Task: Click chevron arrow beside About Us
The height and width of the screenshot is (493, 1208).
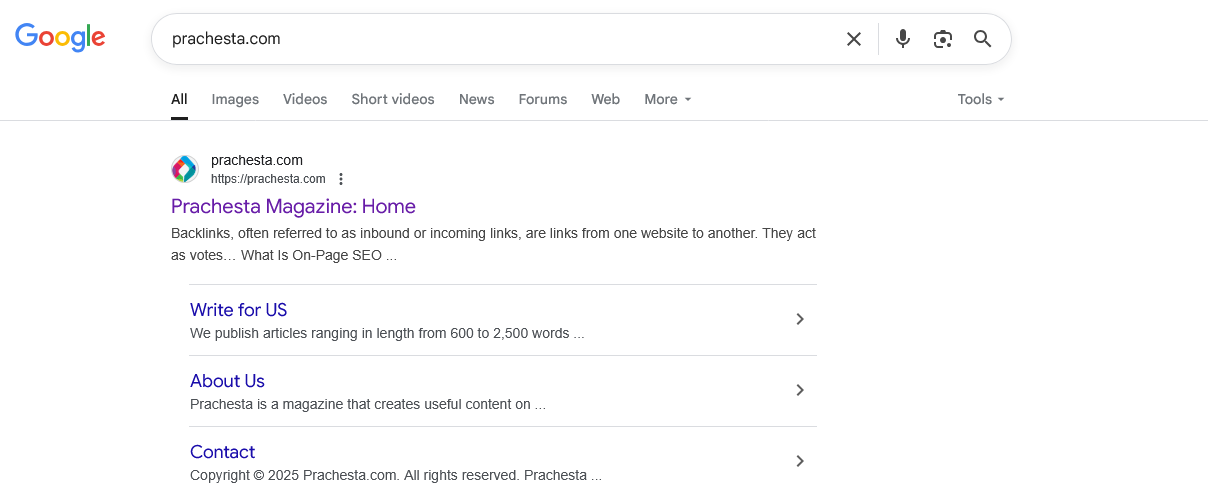Action: pyautogui.click(x=800, y=390)
